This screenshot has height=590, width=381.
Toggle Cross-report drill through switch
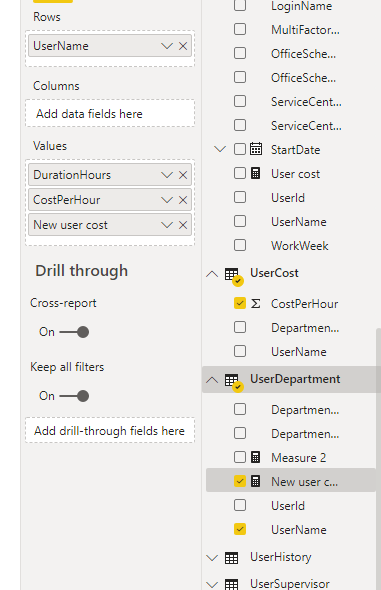pyautogui.click(x=74, y=332)
